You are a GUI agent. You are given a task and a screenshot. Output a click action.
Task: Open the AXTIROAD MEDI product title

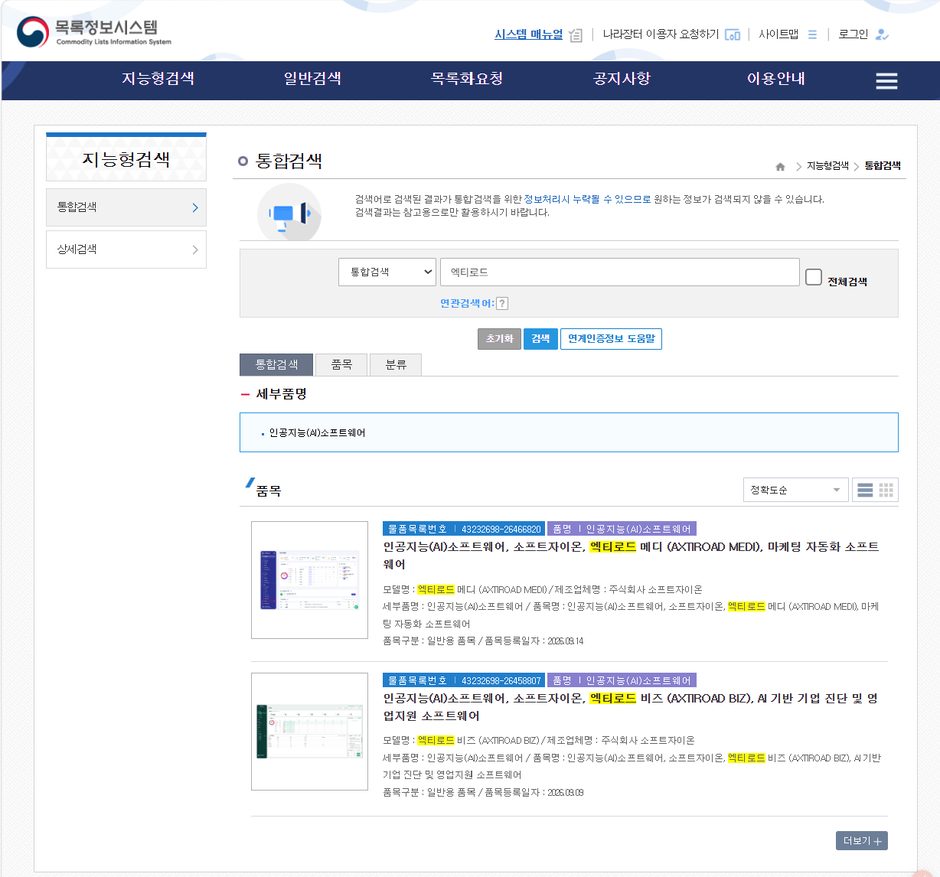pos(631,555)
